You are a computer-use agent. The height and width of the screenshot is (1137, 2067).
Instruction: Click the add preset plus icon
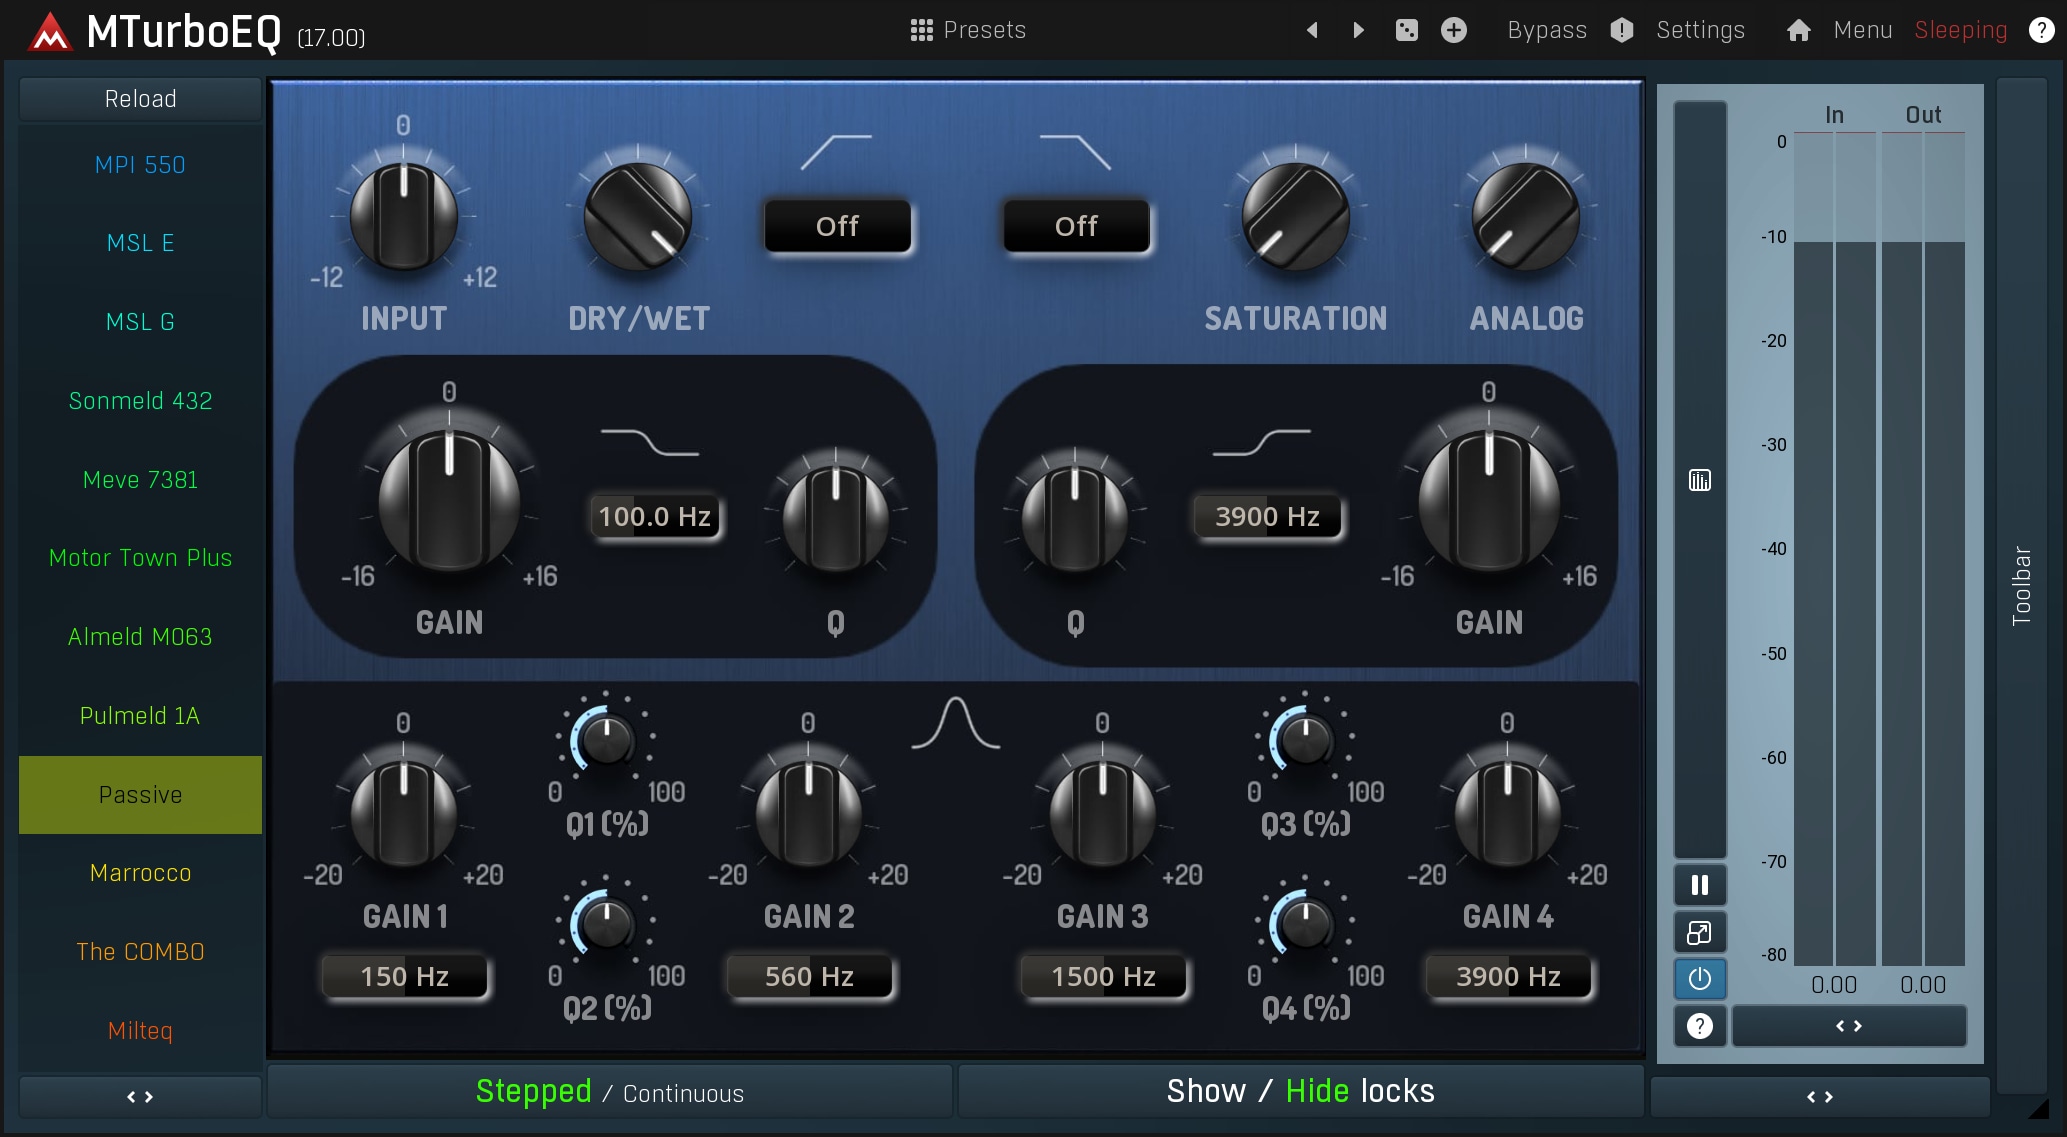tap(1453, 30)
